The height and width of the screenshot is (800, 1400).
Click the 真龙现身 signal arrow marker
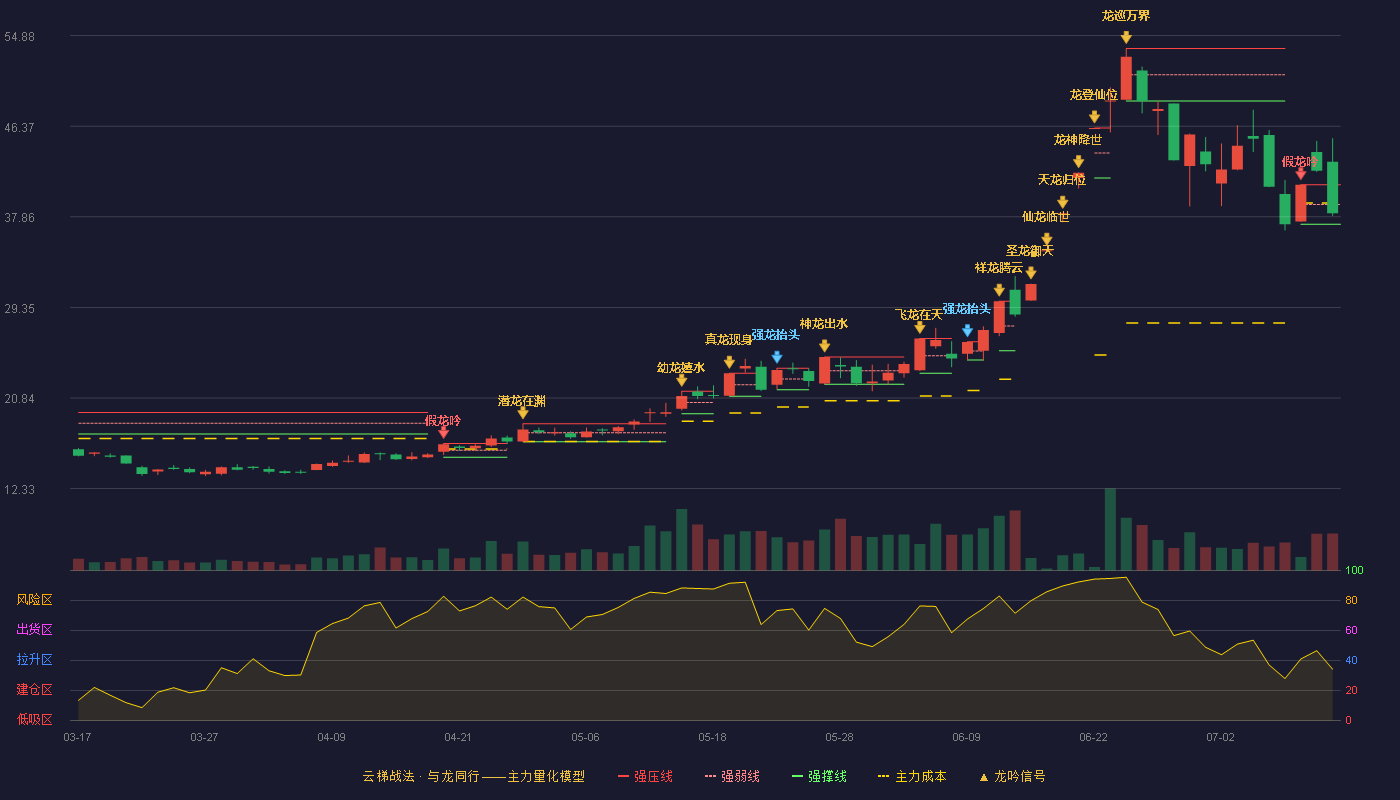729,362
